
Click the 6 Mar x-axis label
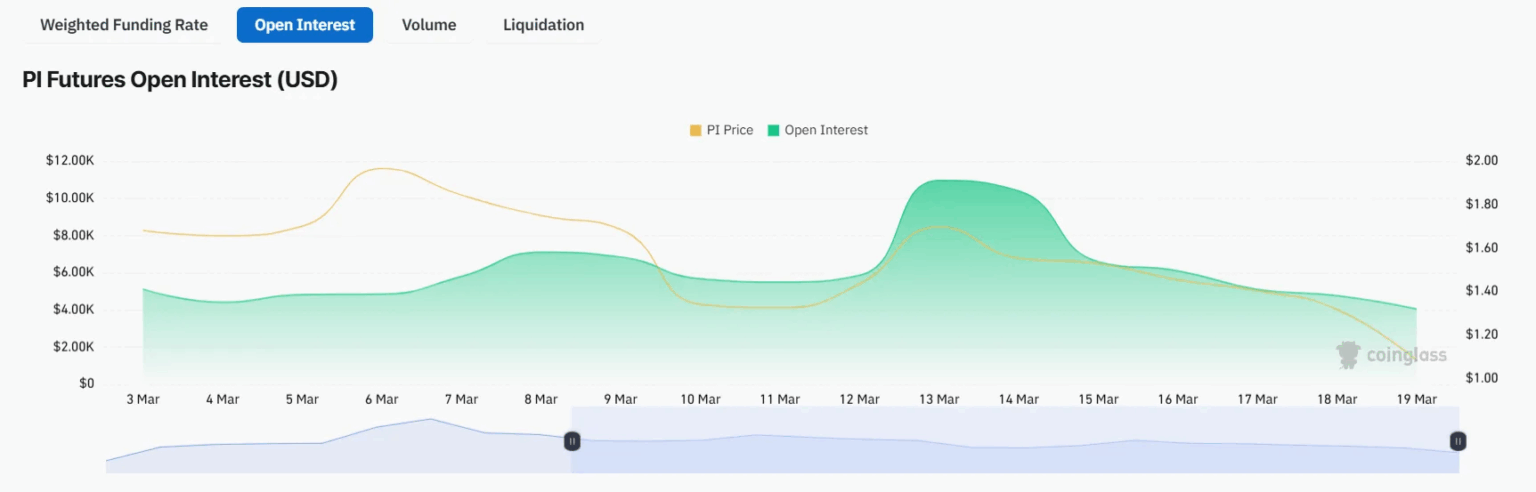tap(381, 399)
